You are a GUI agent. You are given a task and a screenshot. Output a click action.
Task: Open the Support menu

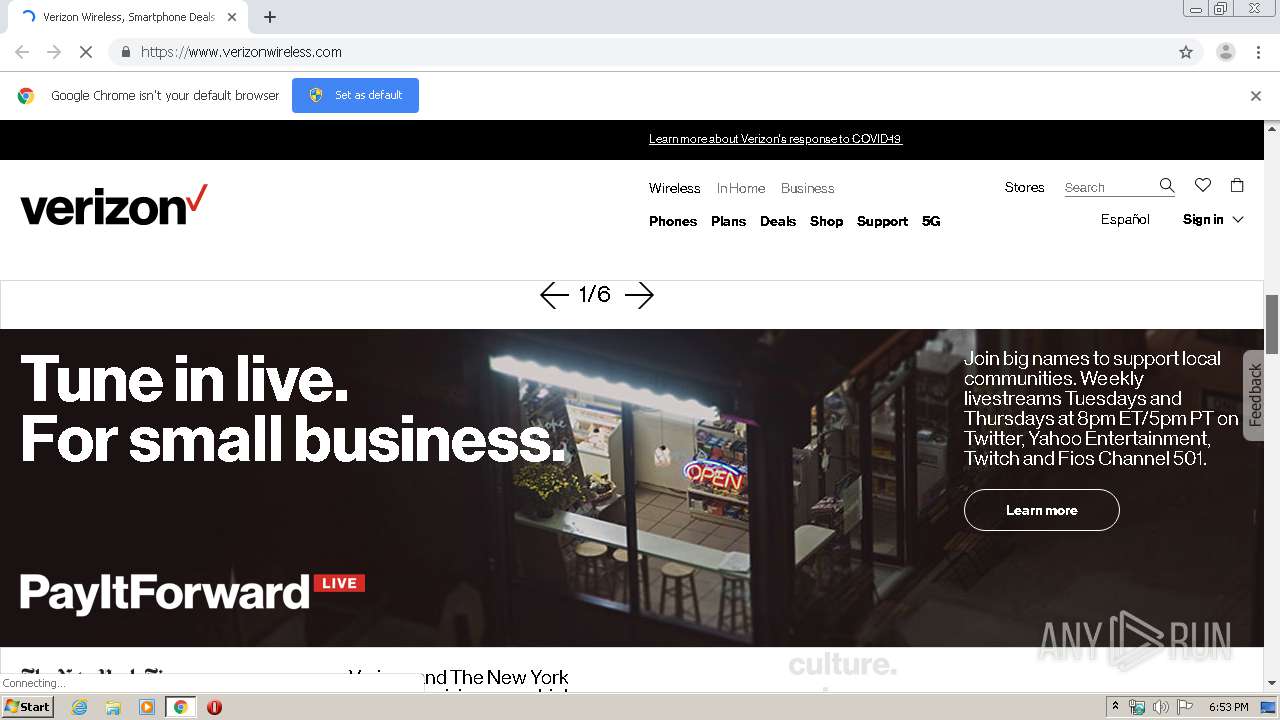pos(882,221)
